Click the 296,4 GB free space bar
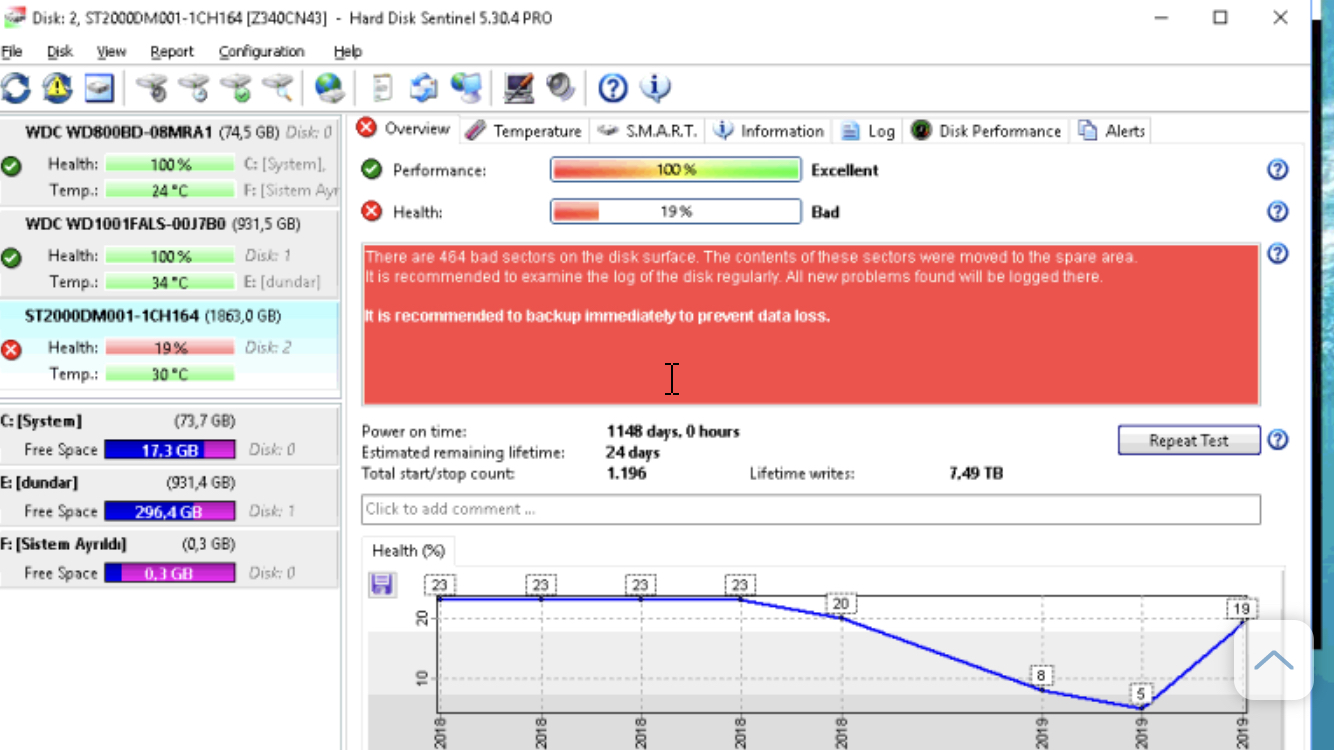This screenshot has width=1334, height=750. click(x=170, y=512)
